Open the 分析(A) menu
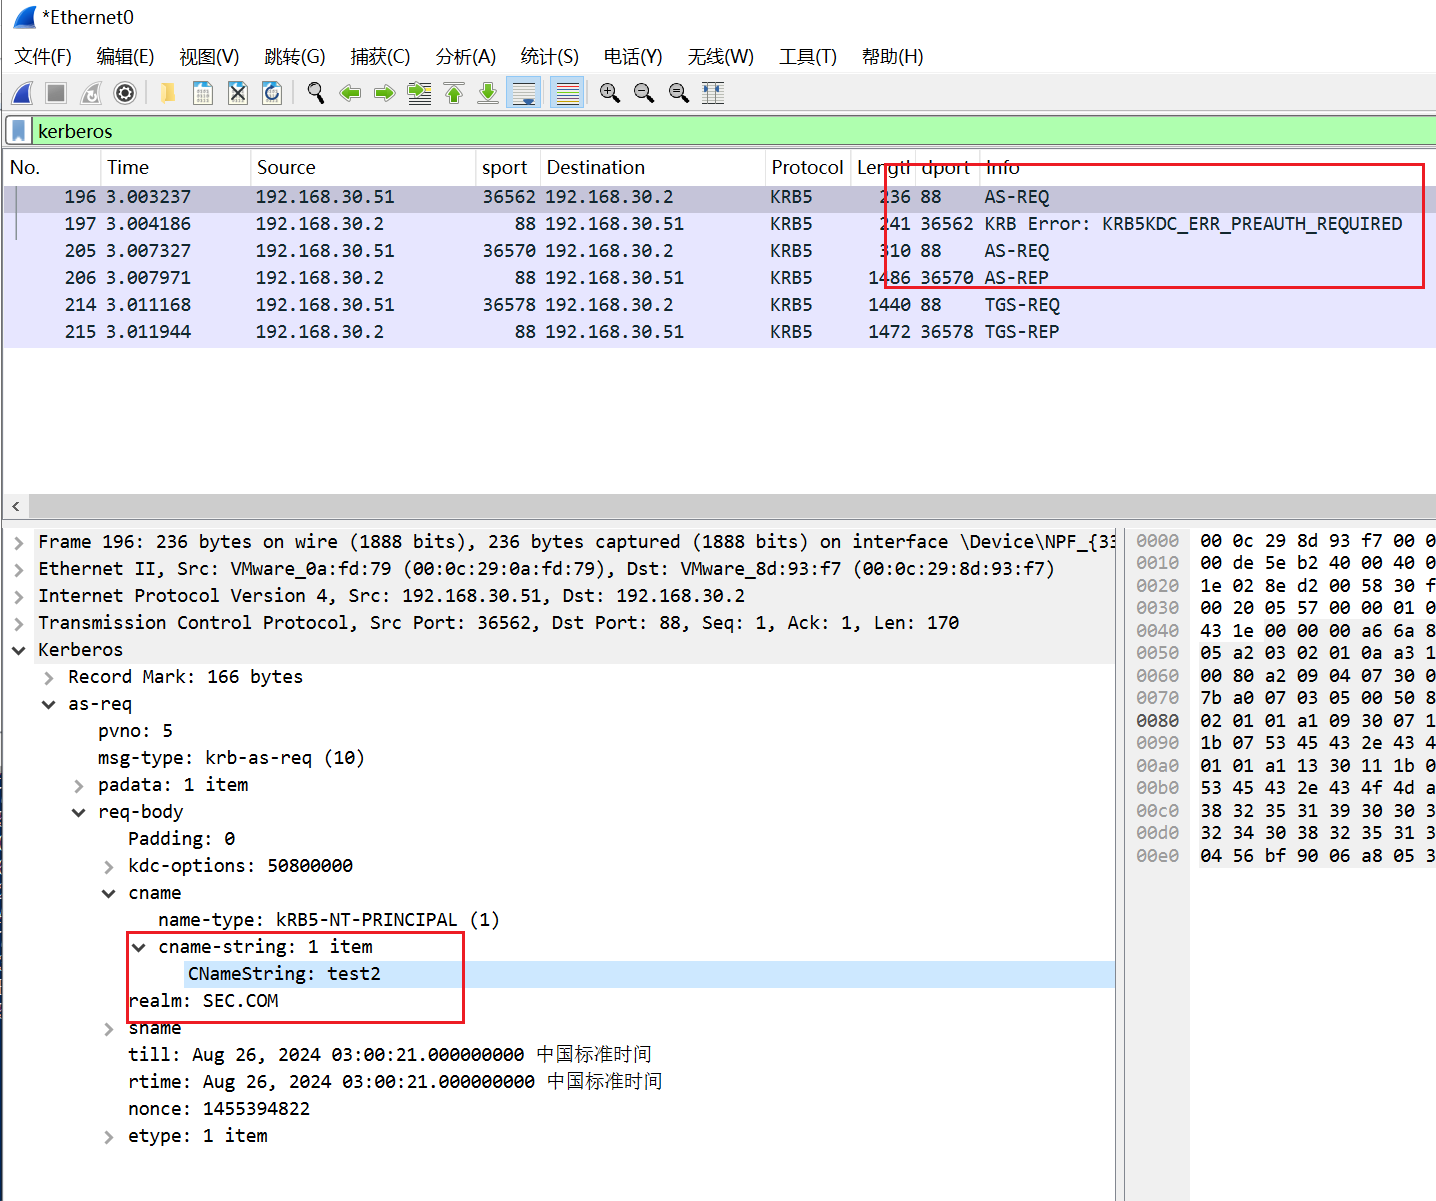 pyautogui.click(x=465, y=56)
